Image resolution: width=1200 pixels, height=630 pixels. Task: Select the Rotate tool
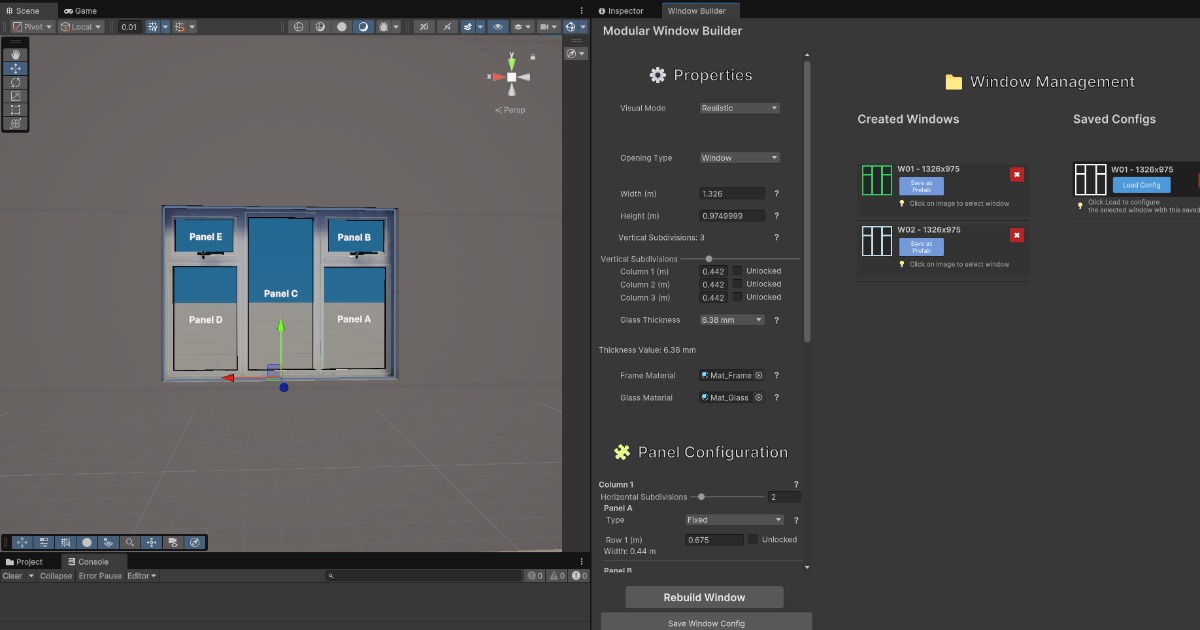click(x=14, y=82)
